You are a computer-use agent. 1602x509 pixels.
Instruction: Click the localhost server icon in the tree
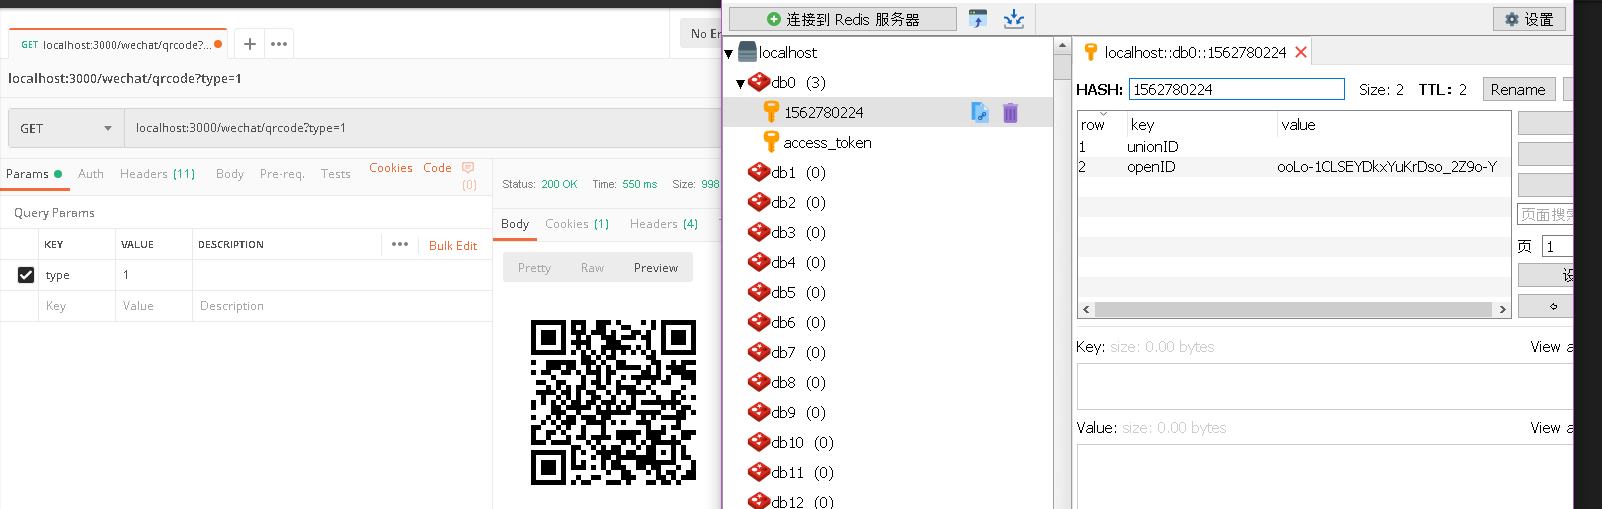pos(747,52)
